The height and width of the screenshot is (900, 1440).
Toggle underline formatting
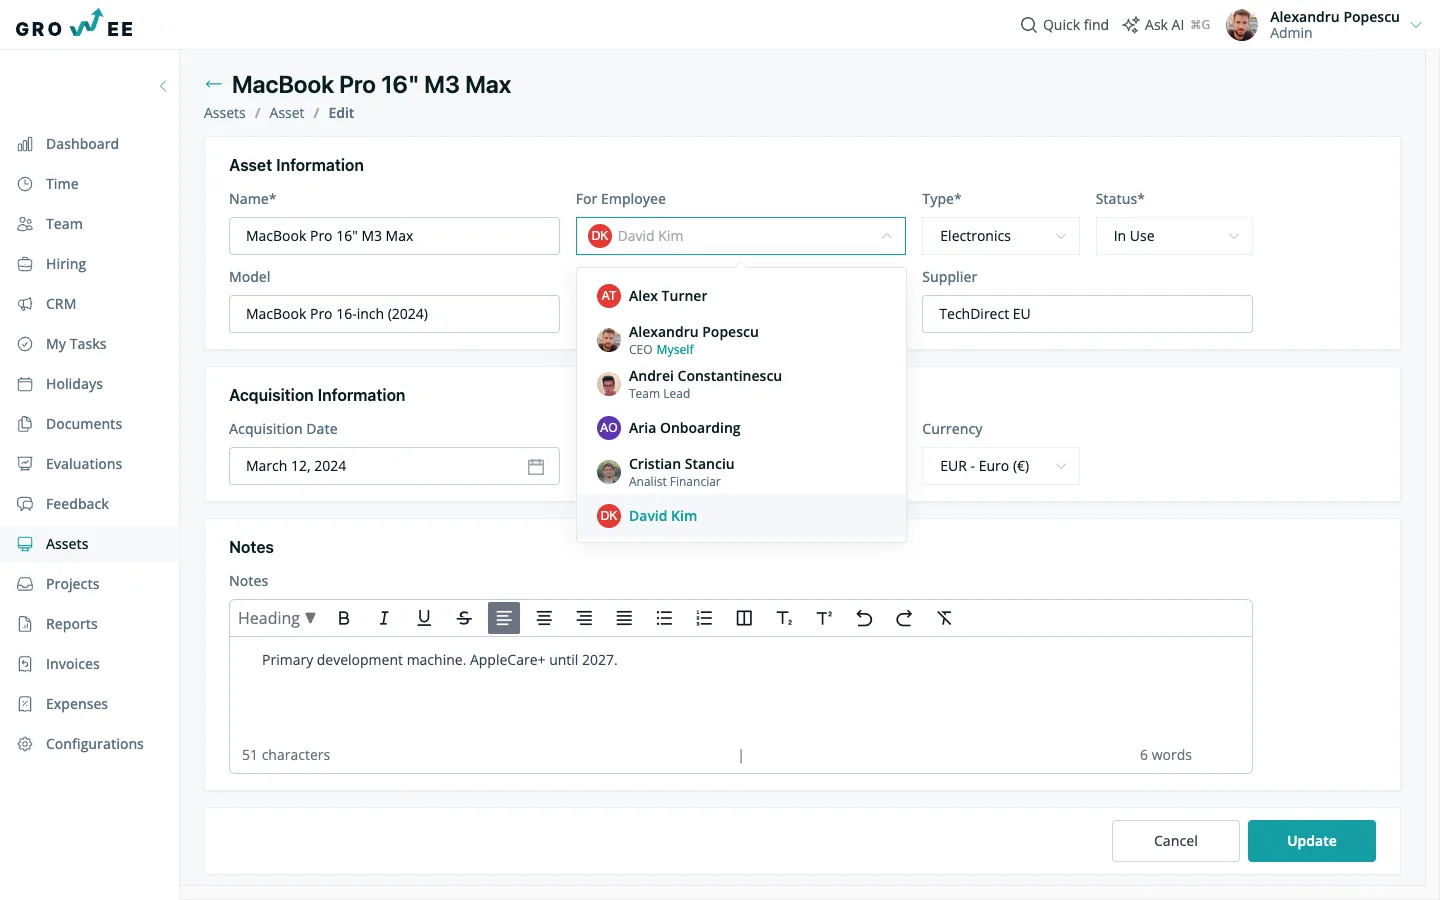(x=424, y=618)
